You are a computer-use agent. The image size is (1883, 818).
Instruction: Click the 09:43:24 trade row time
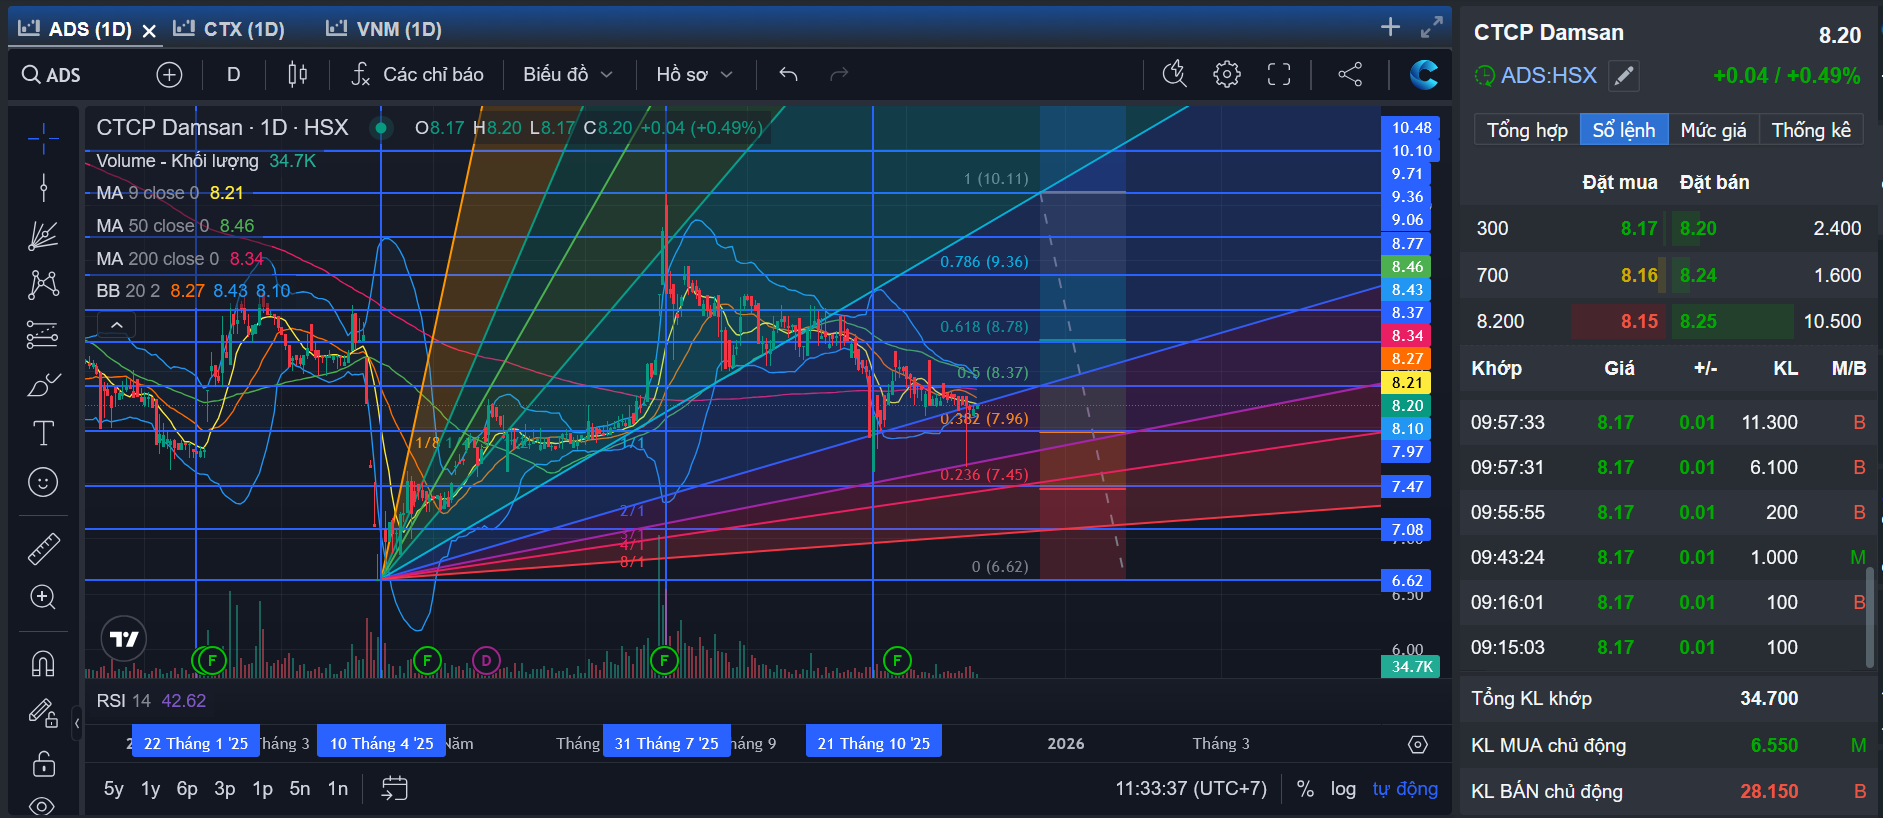pyautogui.click(x=1507, y=558)
